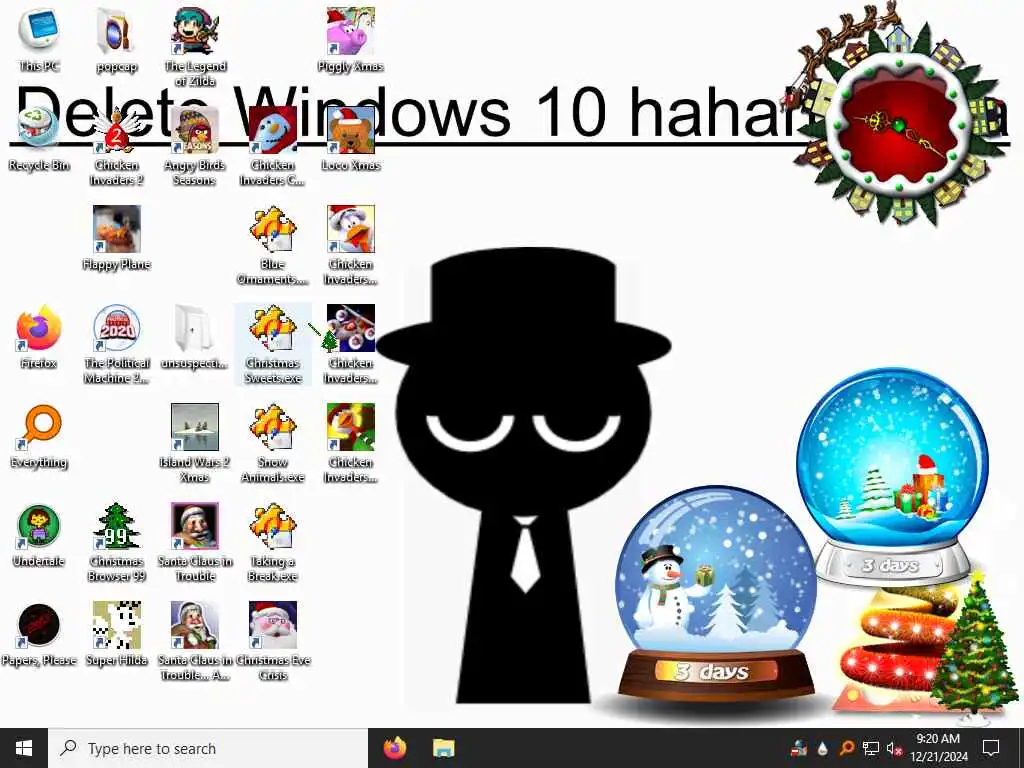Select the Chicken Invaders C... snowman icon

click(272, 145)
